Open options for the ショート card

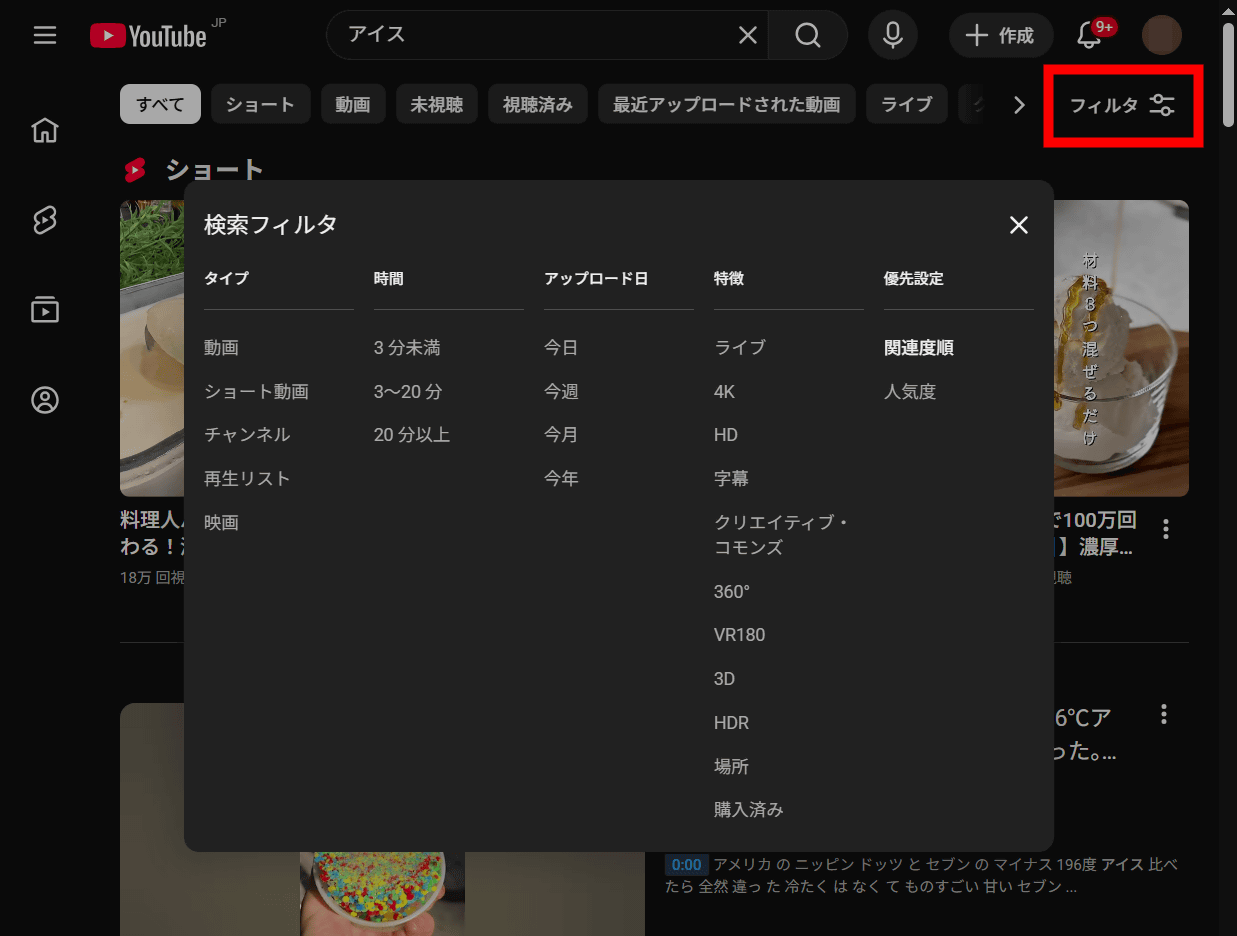tap(1165, 529)
